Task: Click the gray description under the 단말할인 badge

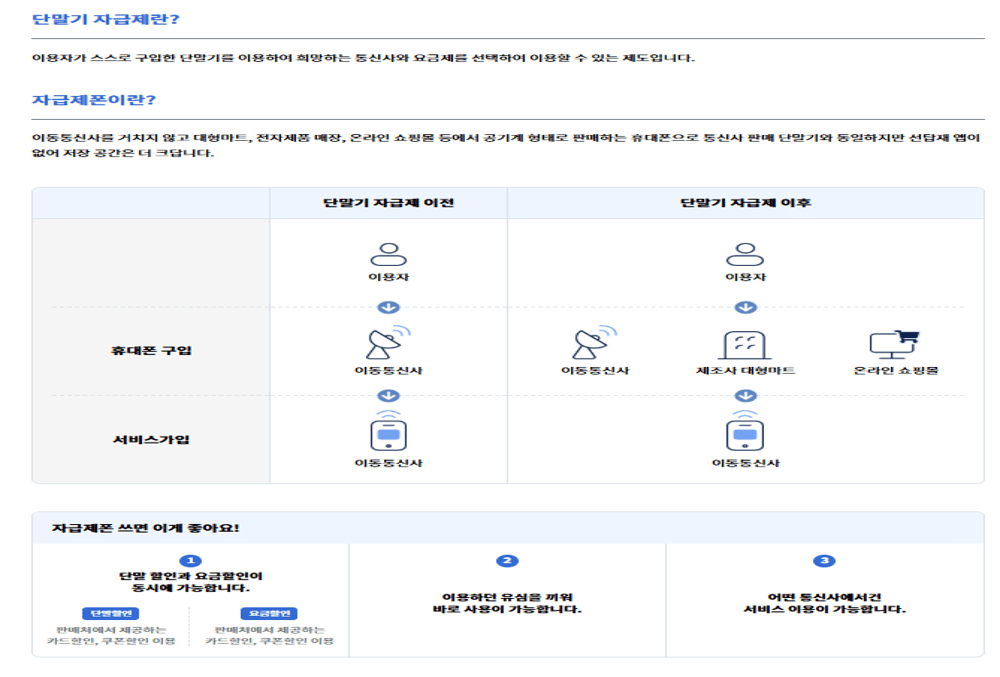Action: [111, 636]
